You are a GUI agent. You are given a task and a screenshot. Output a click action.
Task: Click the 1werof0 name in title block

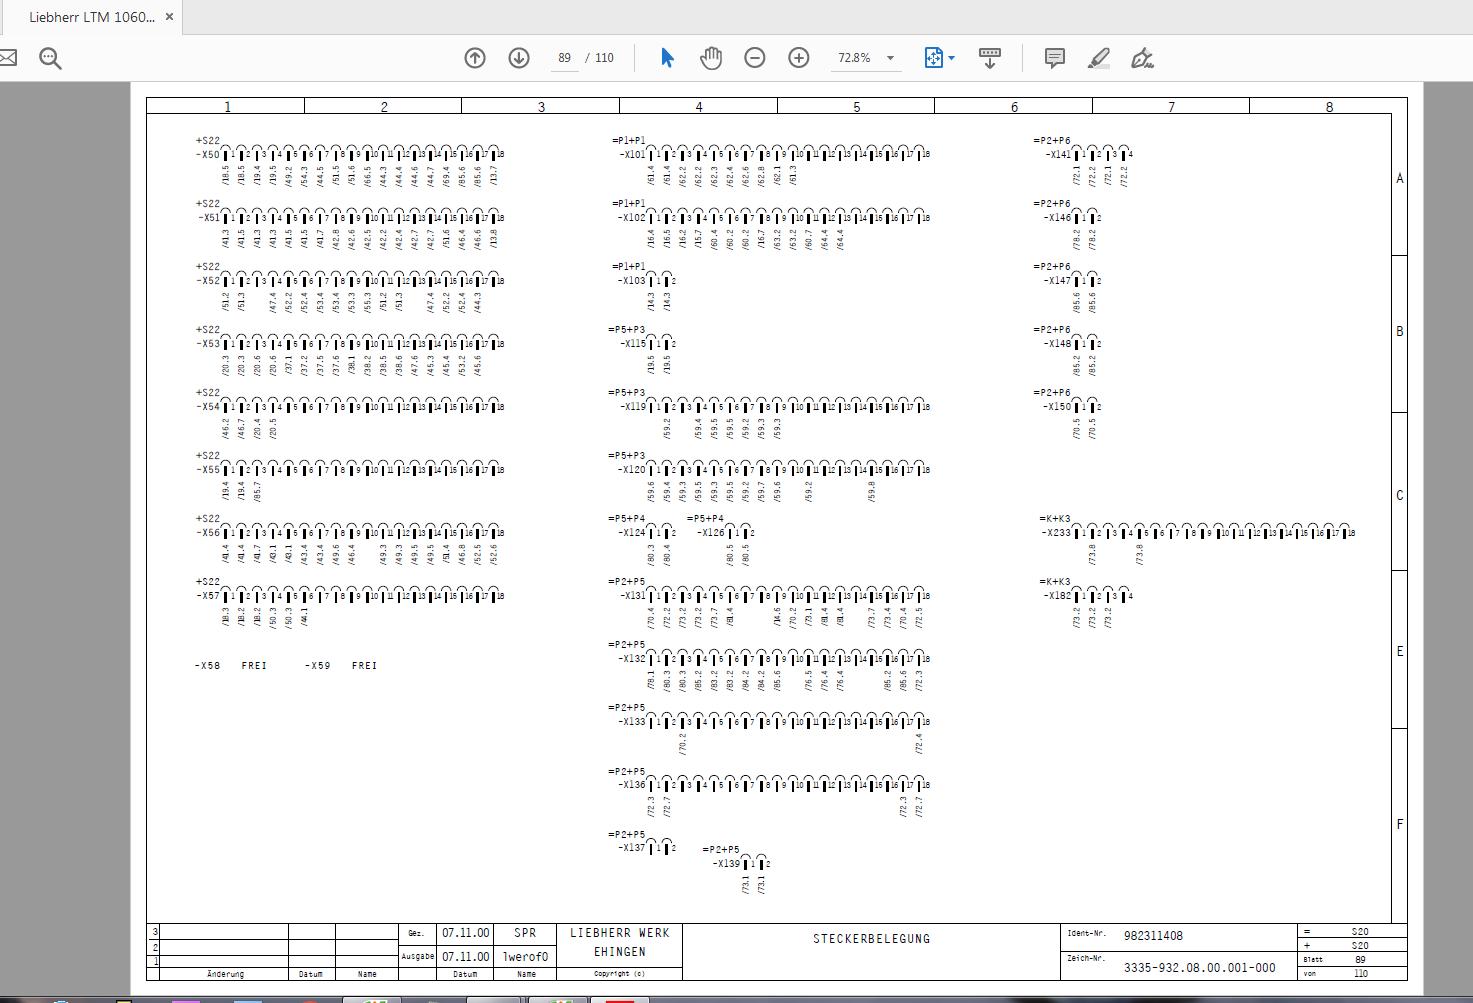tap(525, 957)
